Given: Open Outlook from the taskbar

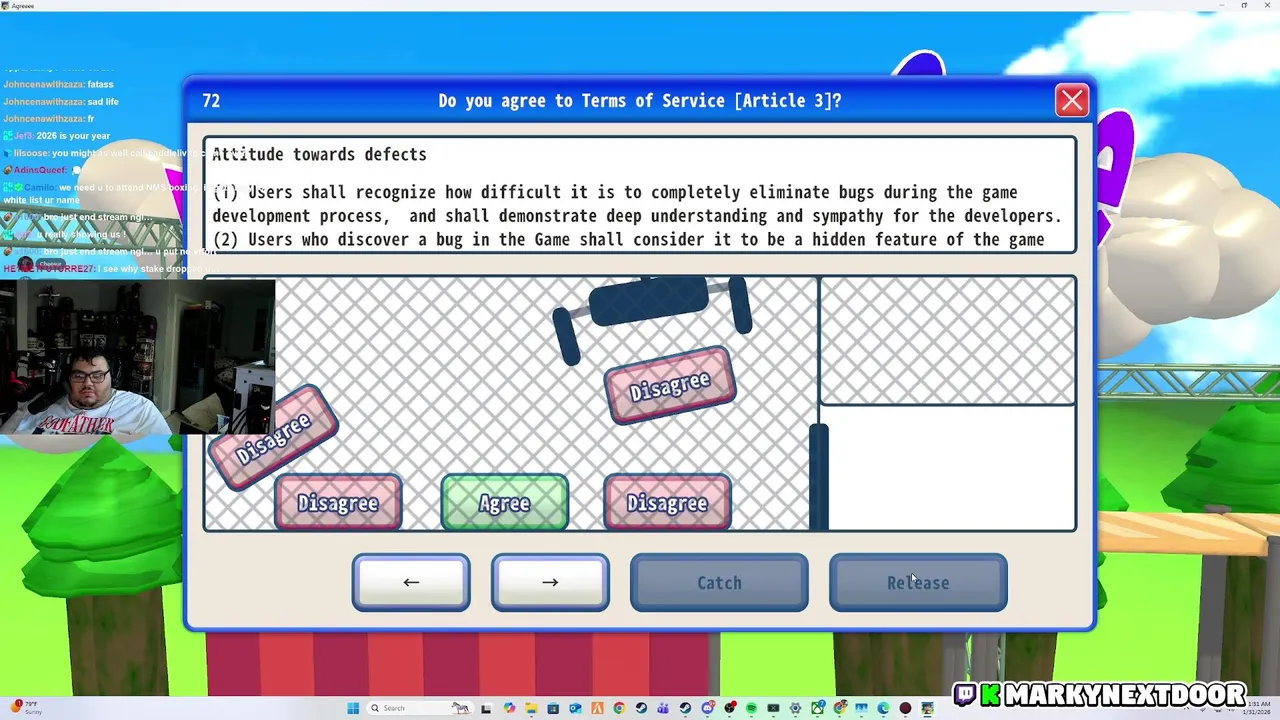Looking at the screenshot, I should (574, 708).
